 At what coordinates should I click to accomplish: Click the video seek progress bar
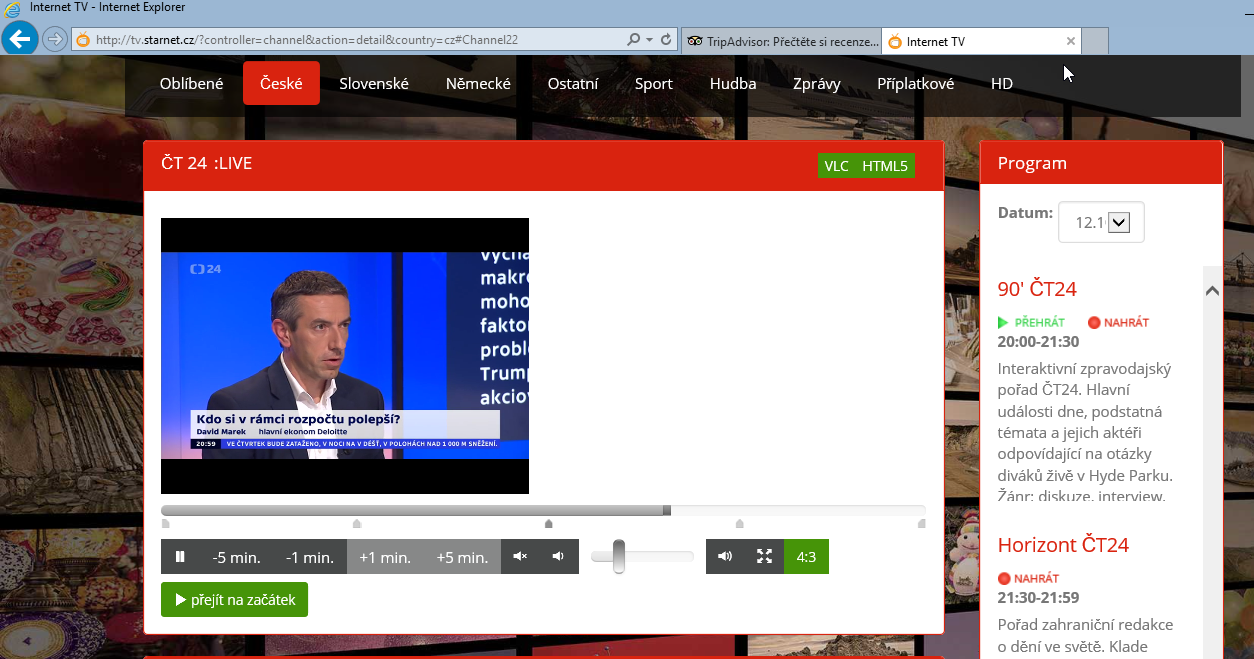(x=543, y=510)
